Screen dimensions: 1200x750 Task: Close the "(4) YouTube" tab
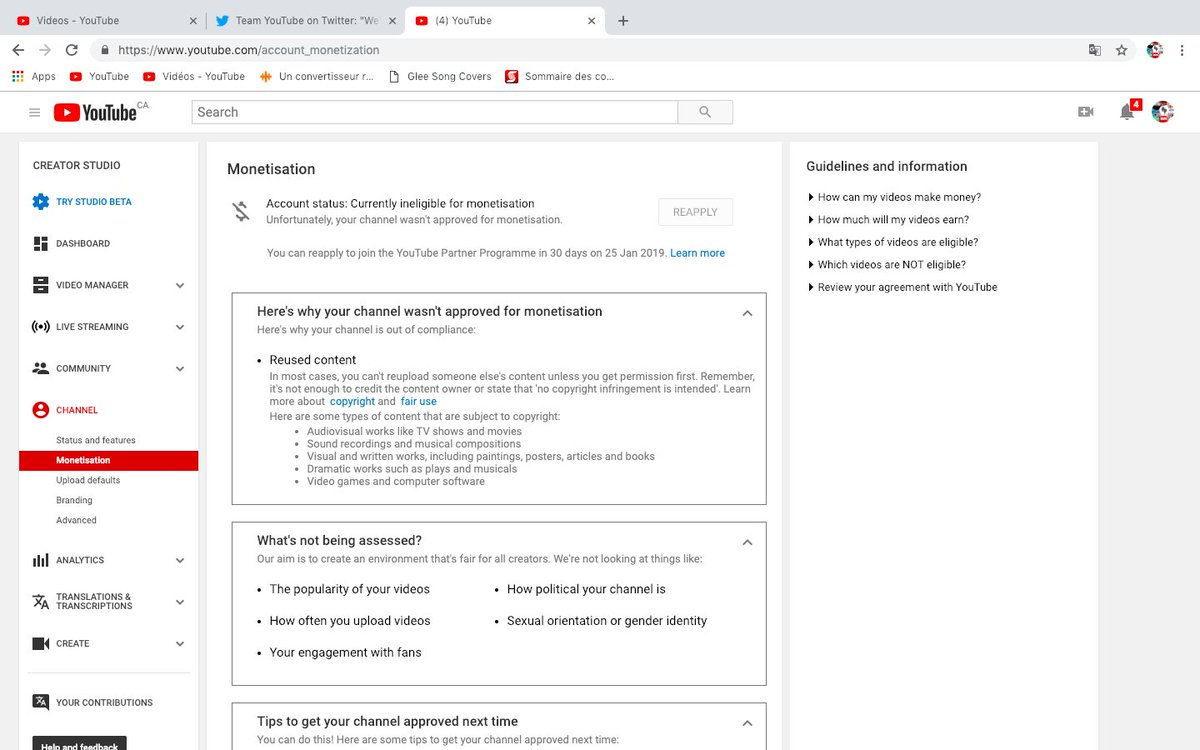pos(592,20)
